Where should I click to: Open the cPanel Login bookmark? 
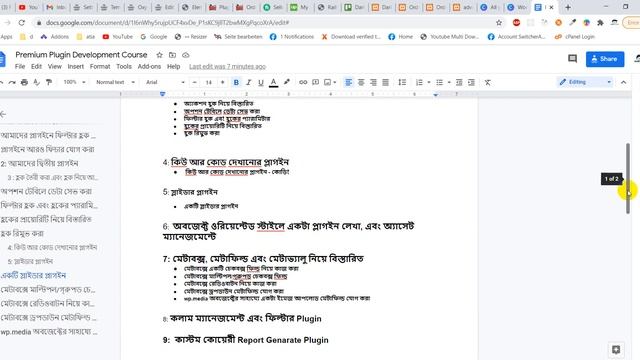tap(575, 37)
